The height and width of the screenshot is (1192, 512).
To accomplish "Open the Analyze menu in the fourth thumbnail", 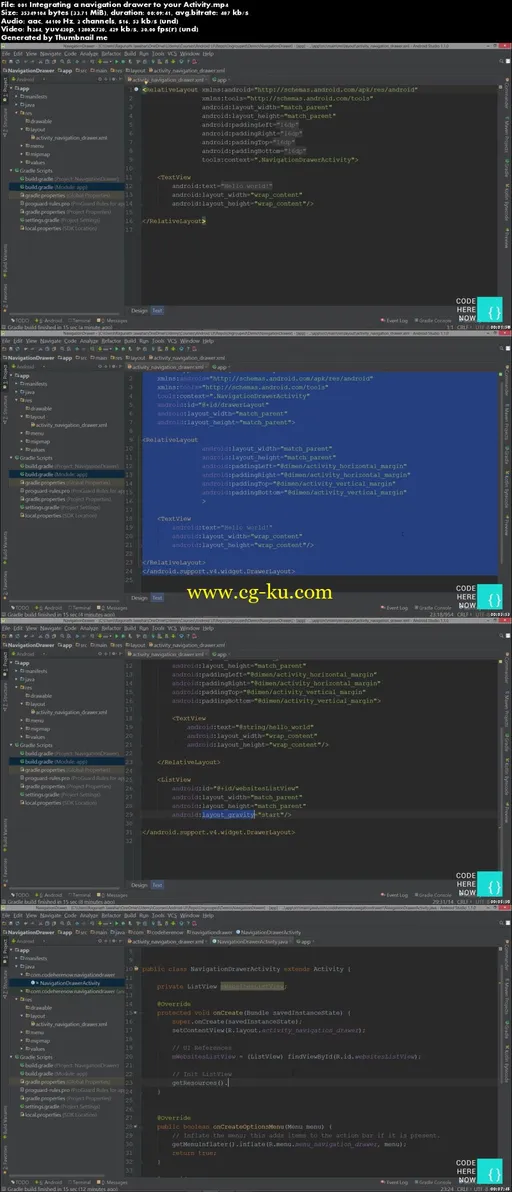I will click(89, 916).
